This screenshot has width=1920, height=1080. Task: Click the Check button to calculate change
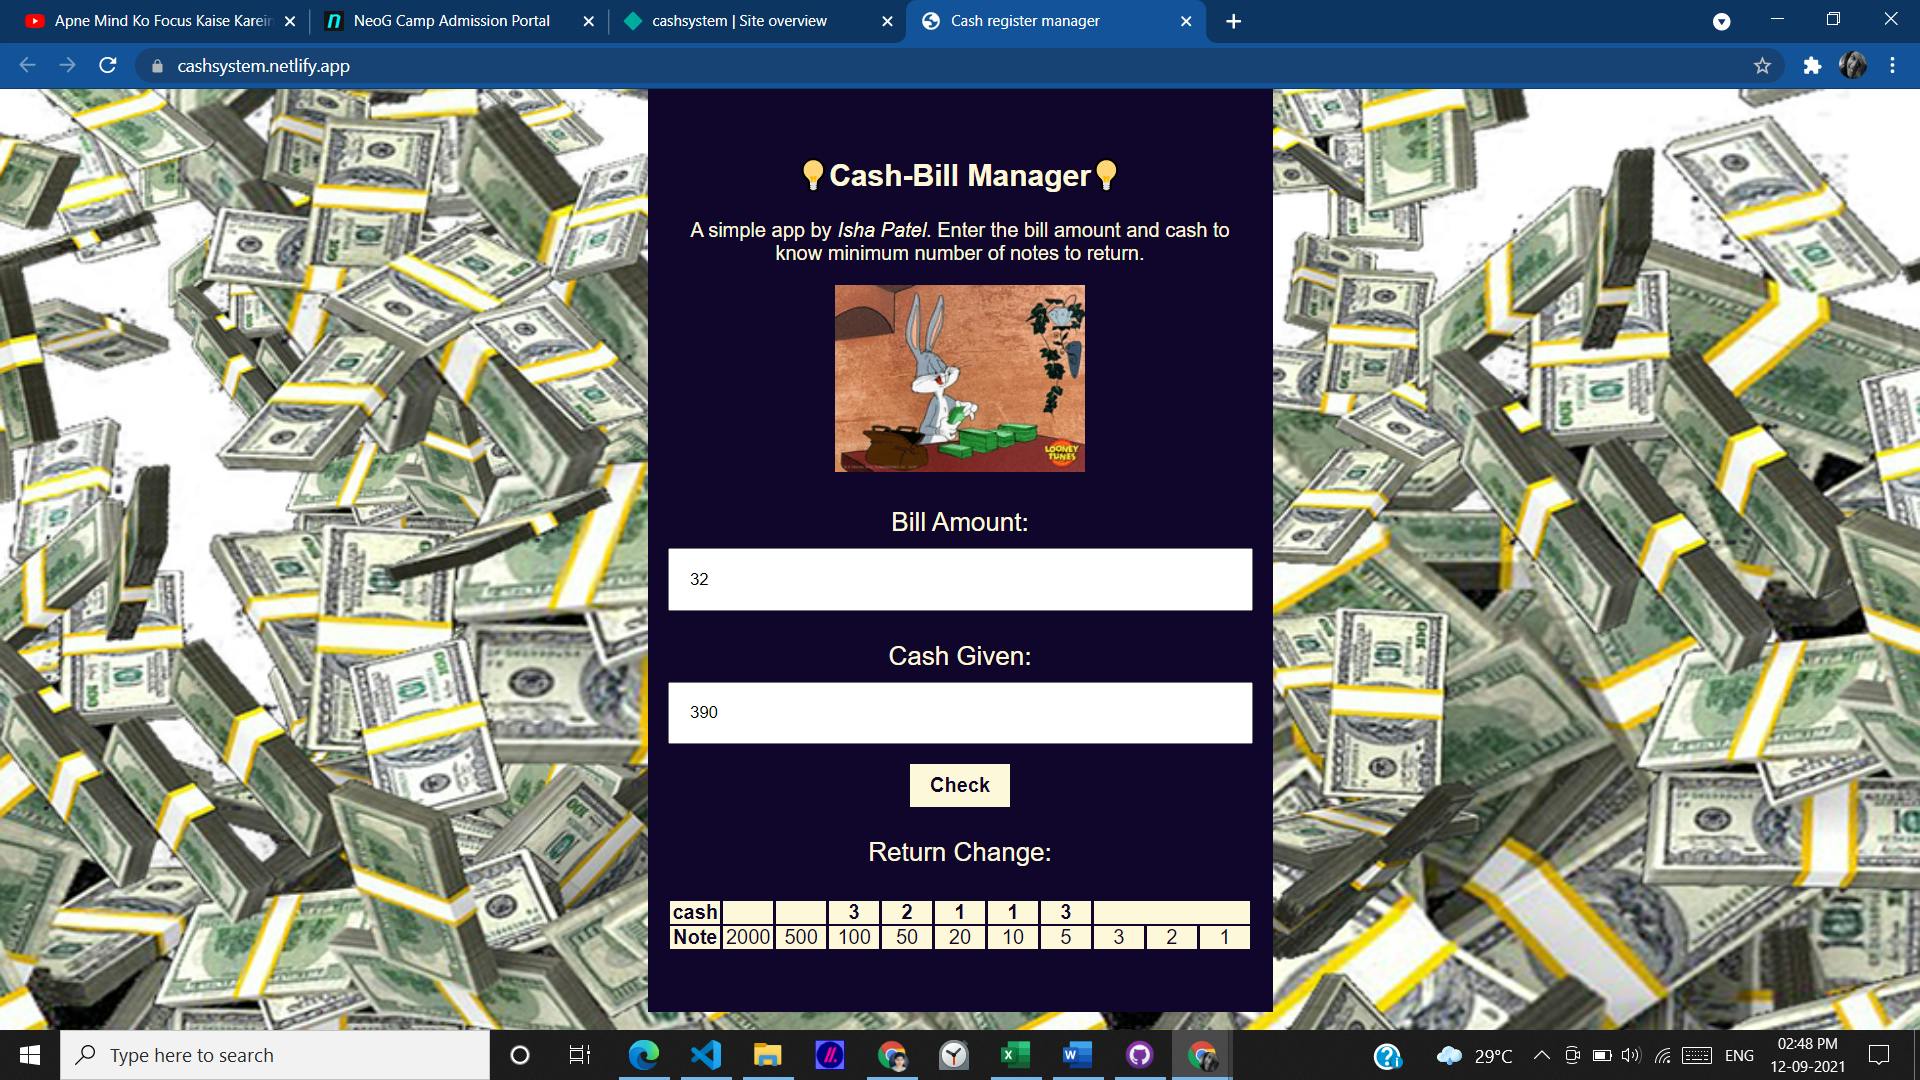coord(959,785)
